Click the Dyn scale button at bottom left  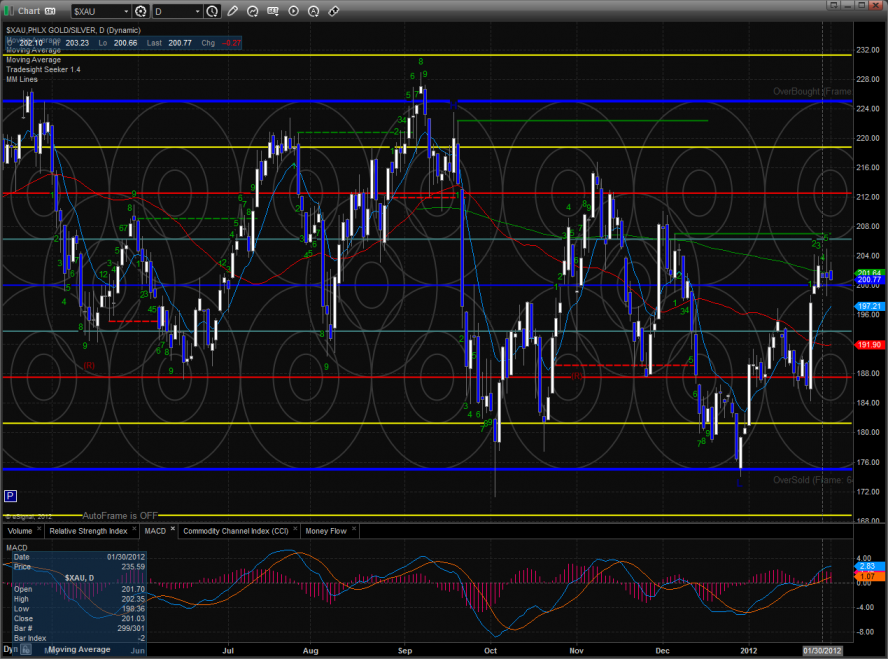pos(10,649)
